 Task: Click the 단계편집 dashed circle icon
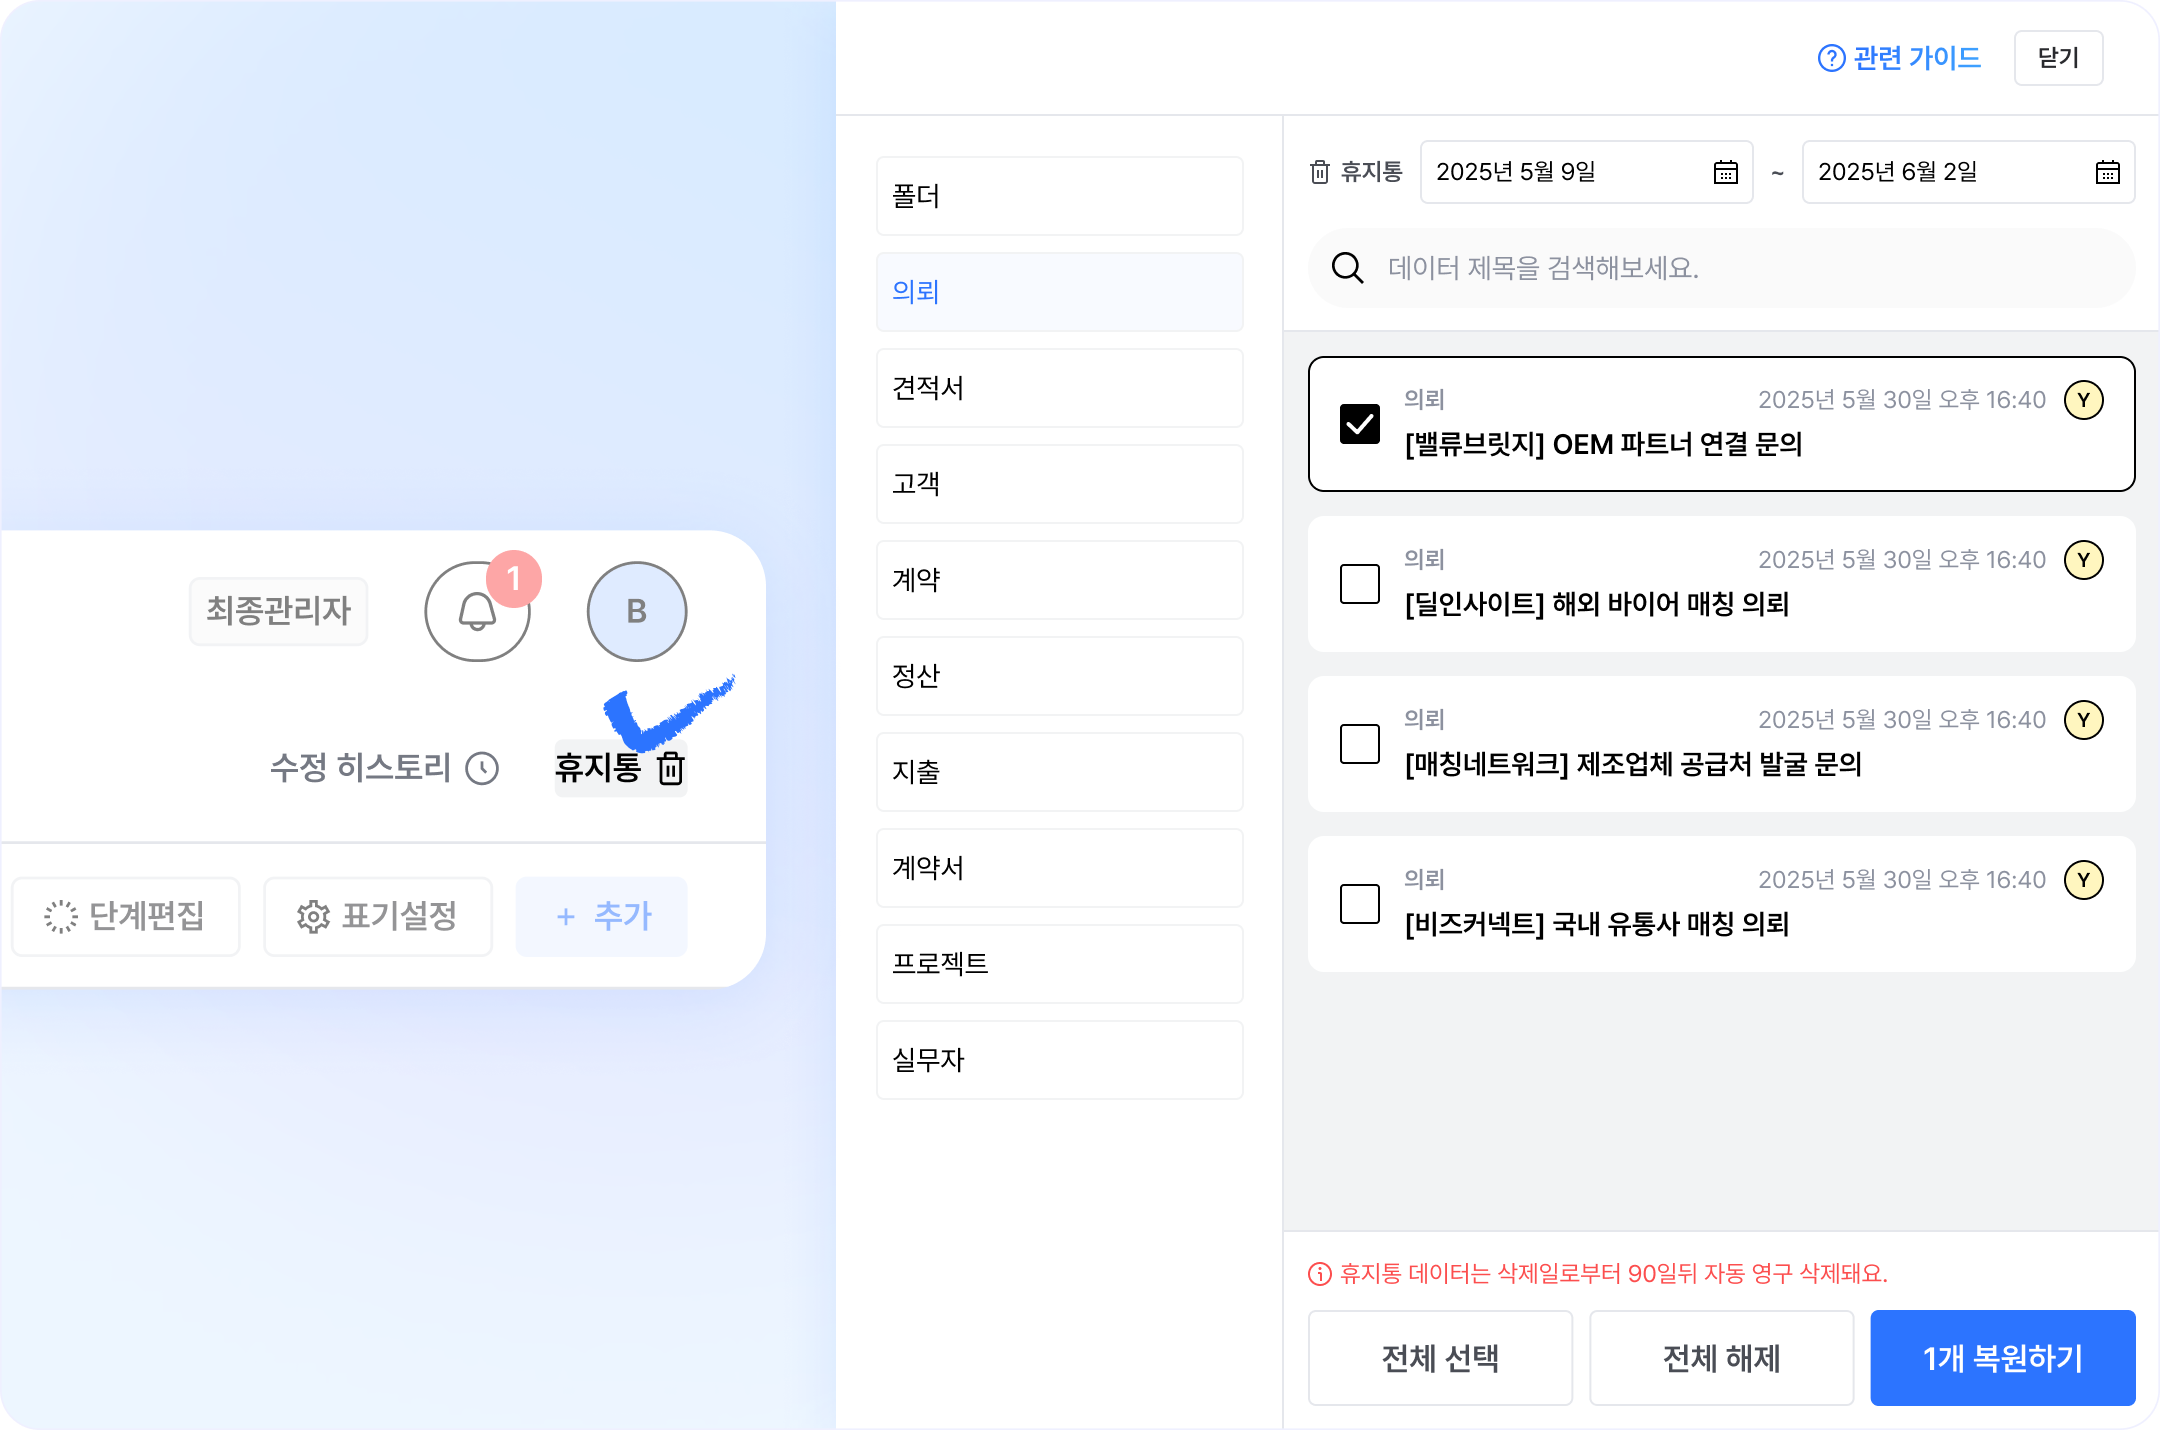point(61,916)
